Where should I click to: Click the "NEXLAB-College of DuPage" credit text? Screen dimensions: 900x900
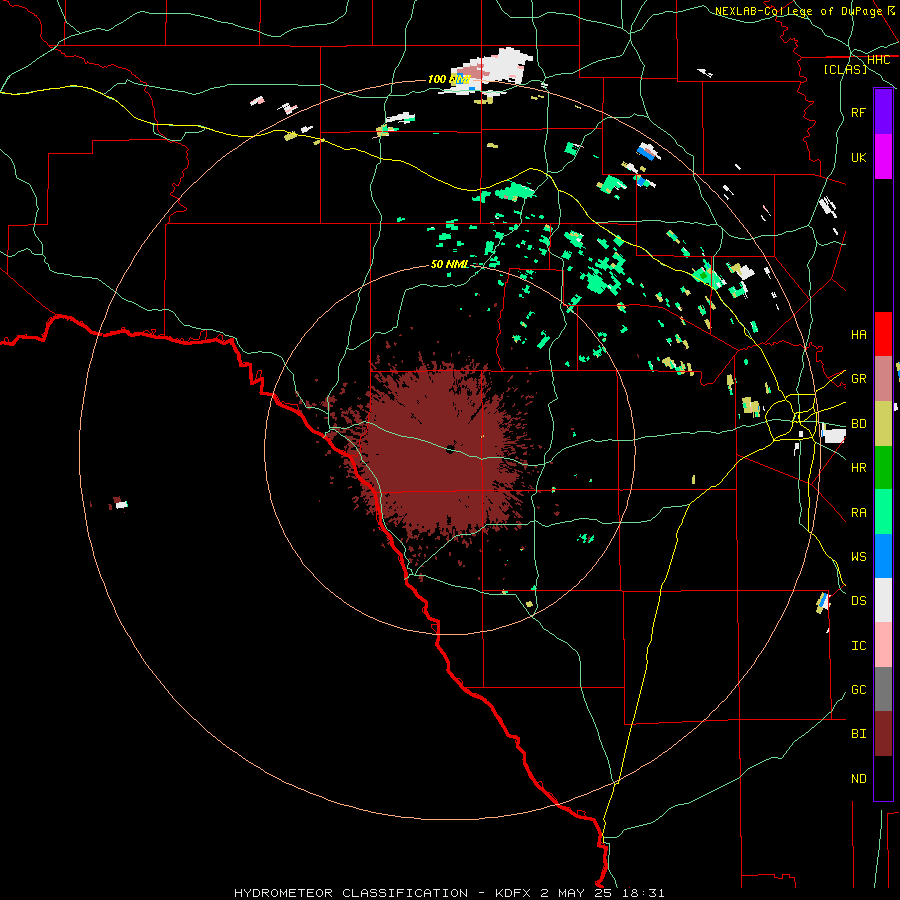point(798,11)
